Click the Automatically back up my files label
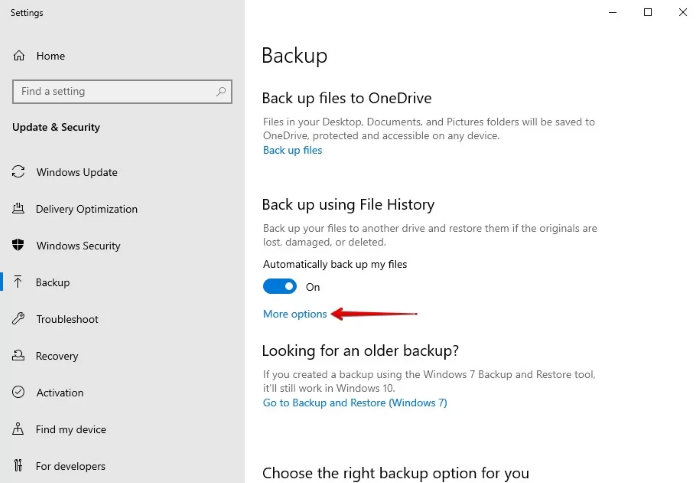Screen dimensions: 700x483 335,264
